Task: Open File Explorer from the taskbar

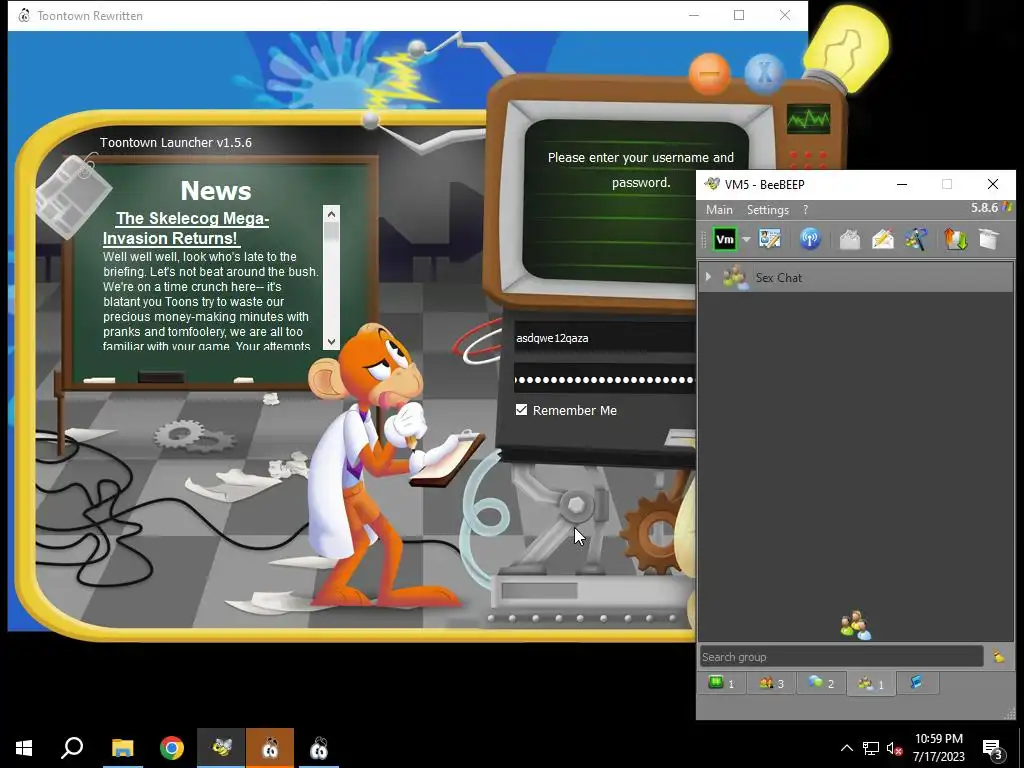Action: point(122,748)
